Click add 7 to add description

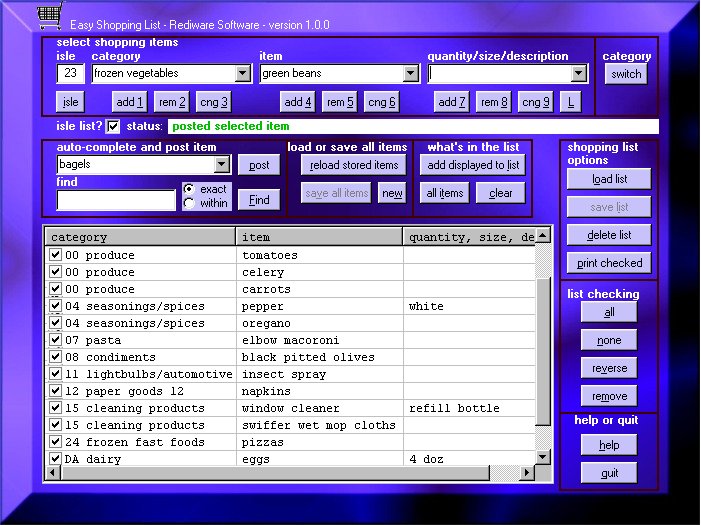(x=452, y=102)
